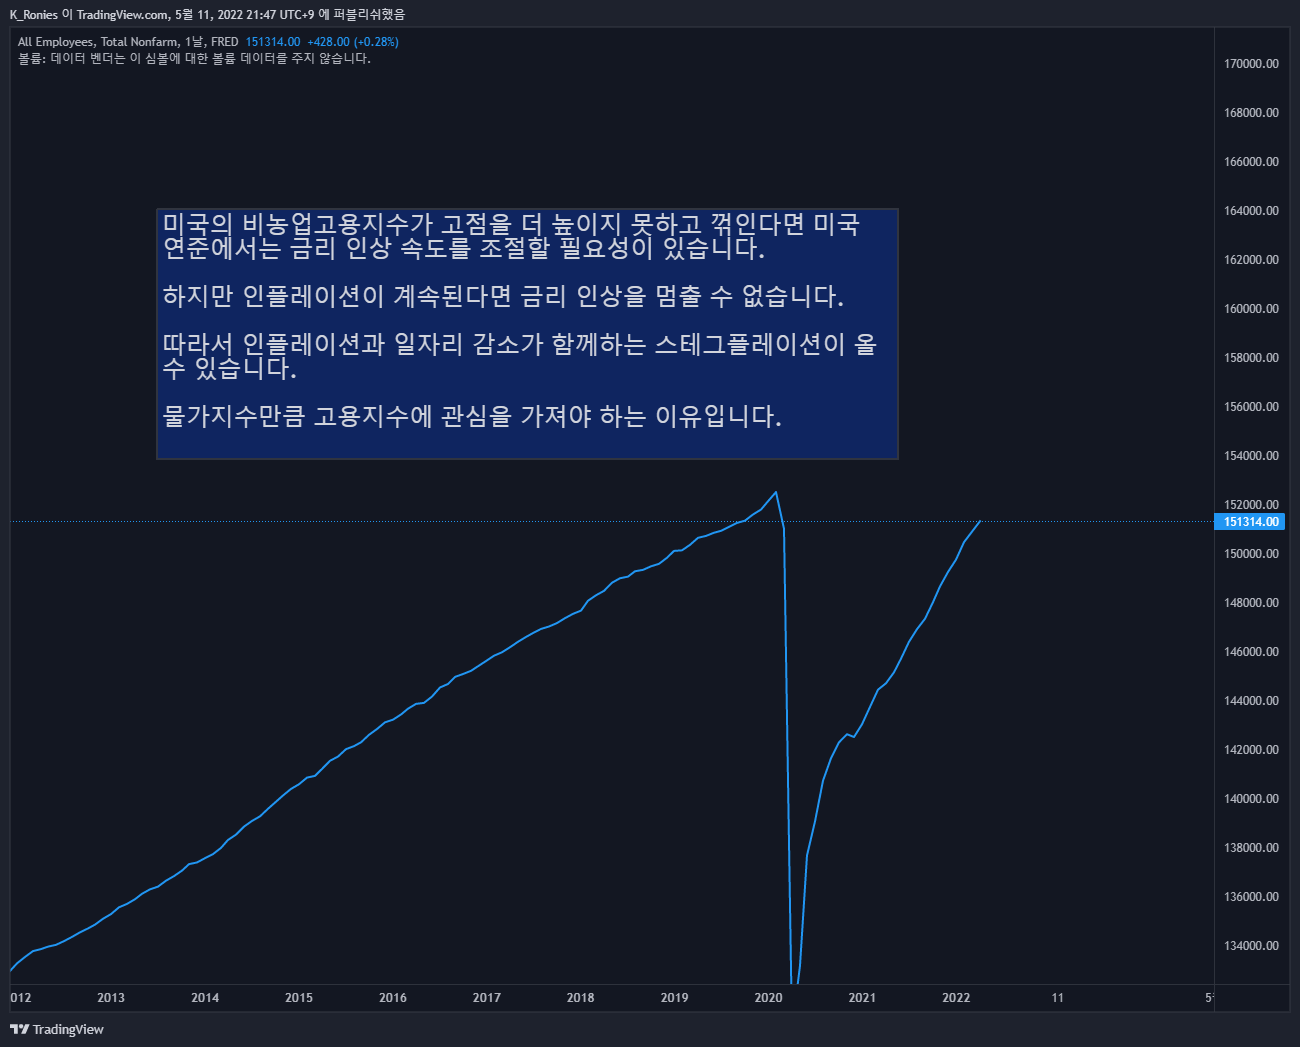This screenshot has width=1300, height=1047.
Task: Click the TradingView logo icon
Action: 19,1029
